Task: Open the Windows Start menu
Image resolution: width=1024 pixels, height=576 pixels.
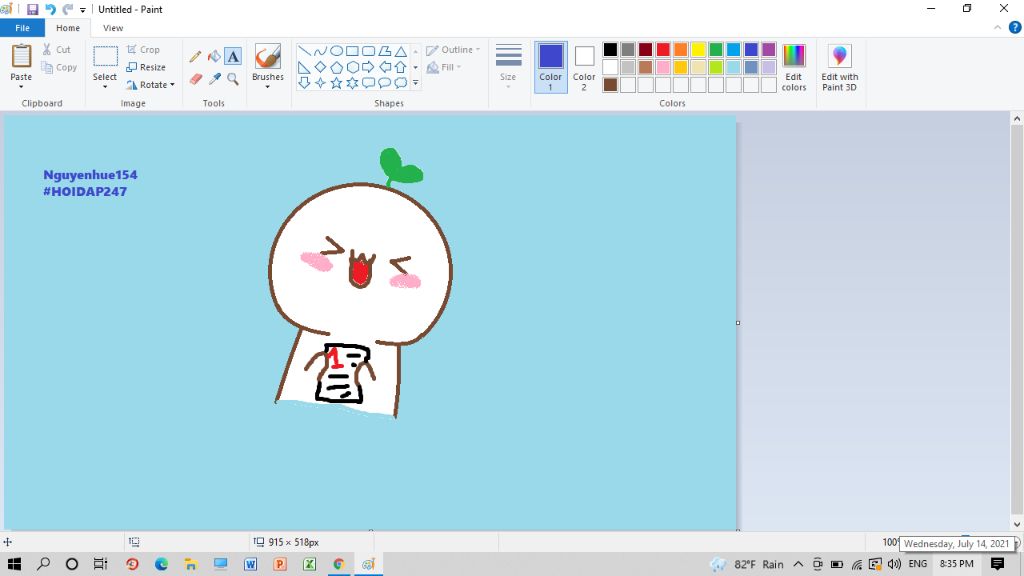Action: tap(14, 564)
